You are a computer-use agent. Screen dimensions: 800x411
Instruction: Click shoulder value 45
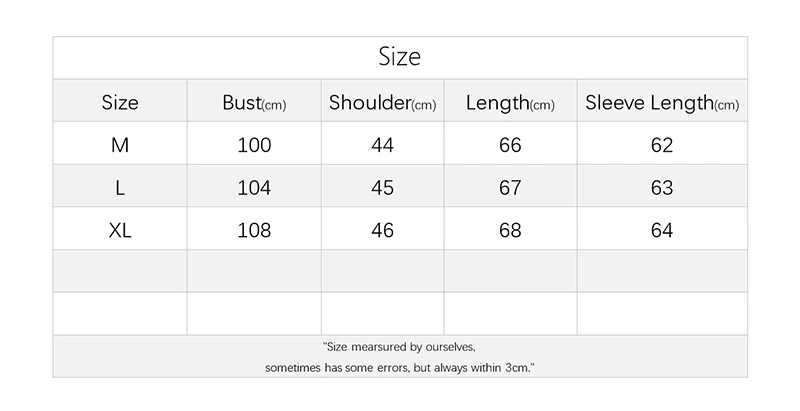click(382, 188)
